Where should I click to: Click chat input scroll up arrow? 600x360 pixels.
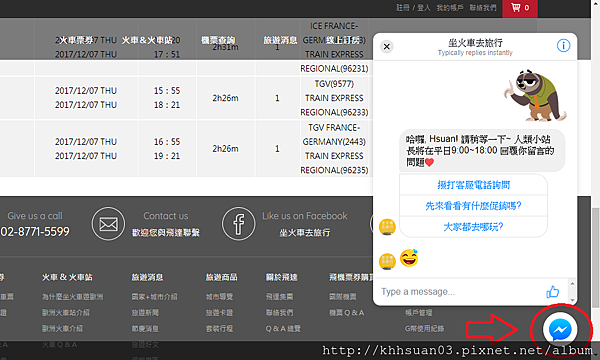(572, 283)
